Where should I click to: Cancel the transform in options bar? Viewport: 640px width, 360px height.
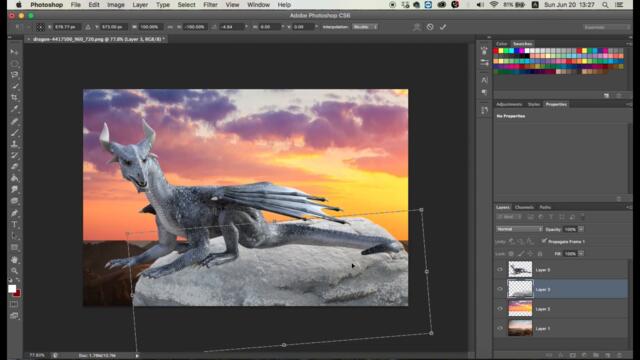pyautogui.click(x=430, y=27)
